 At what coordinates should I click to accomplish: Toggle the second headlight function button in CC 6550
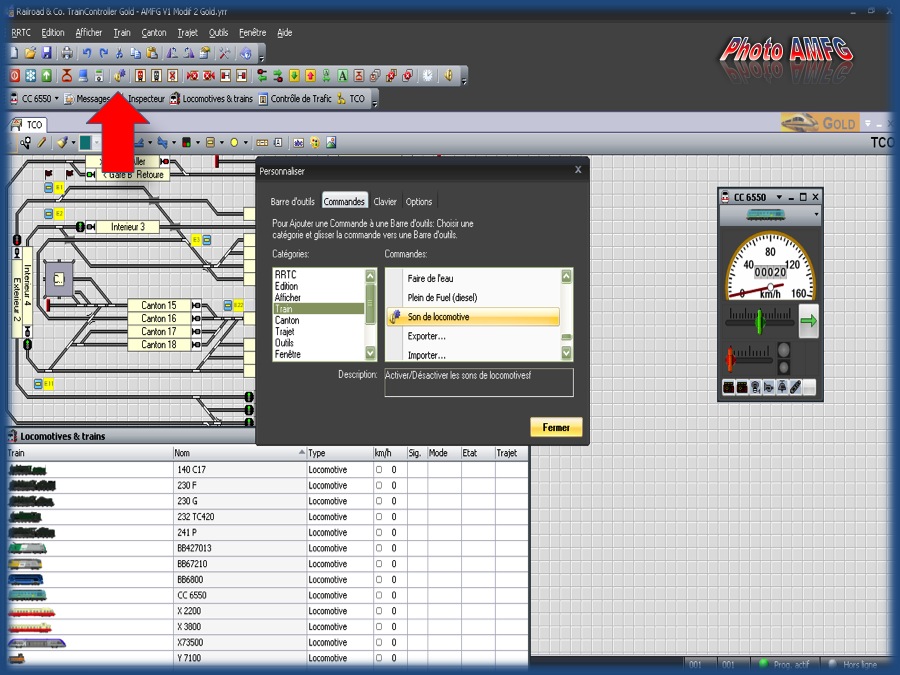point(742,387)
